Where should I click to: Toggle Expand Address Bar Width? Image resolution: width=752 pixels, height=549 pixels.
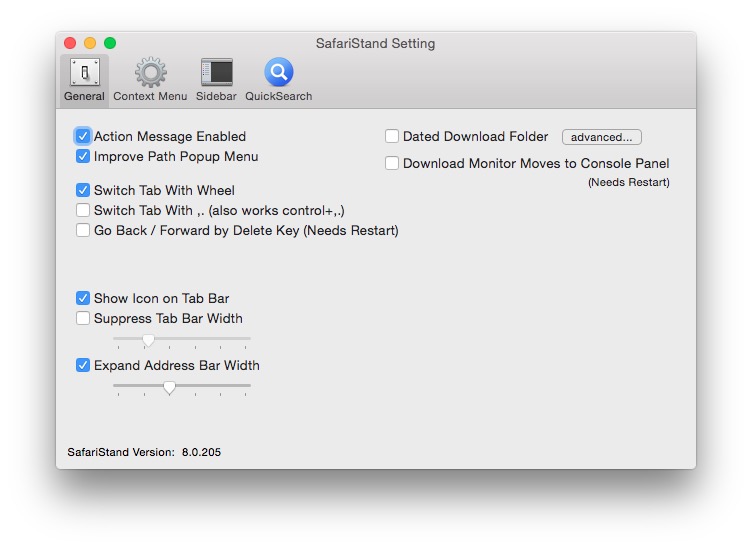83,365
